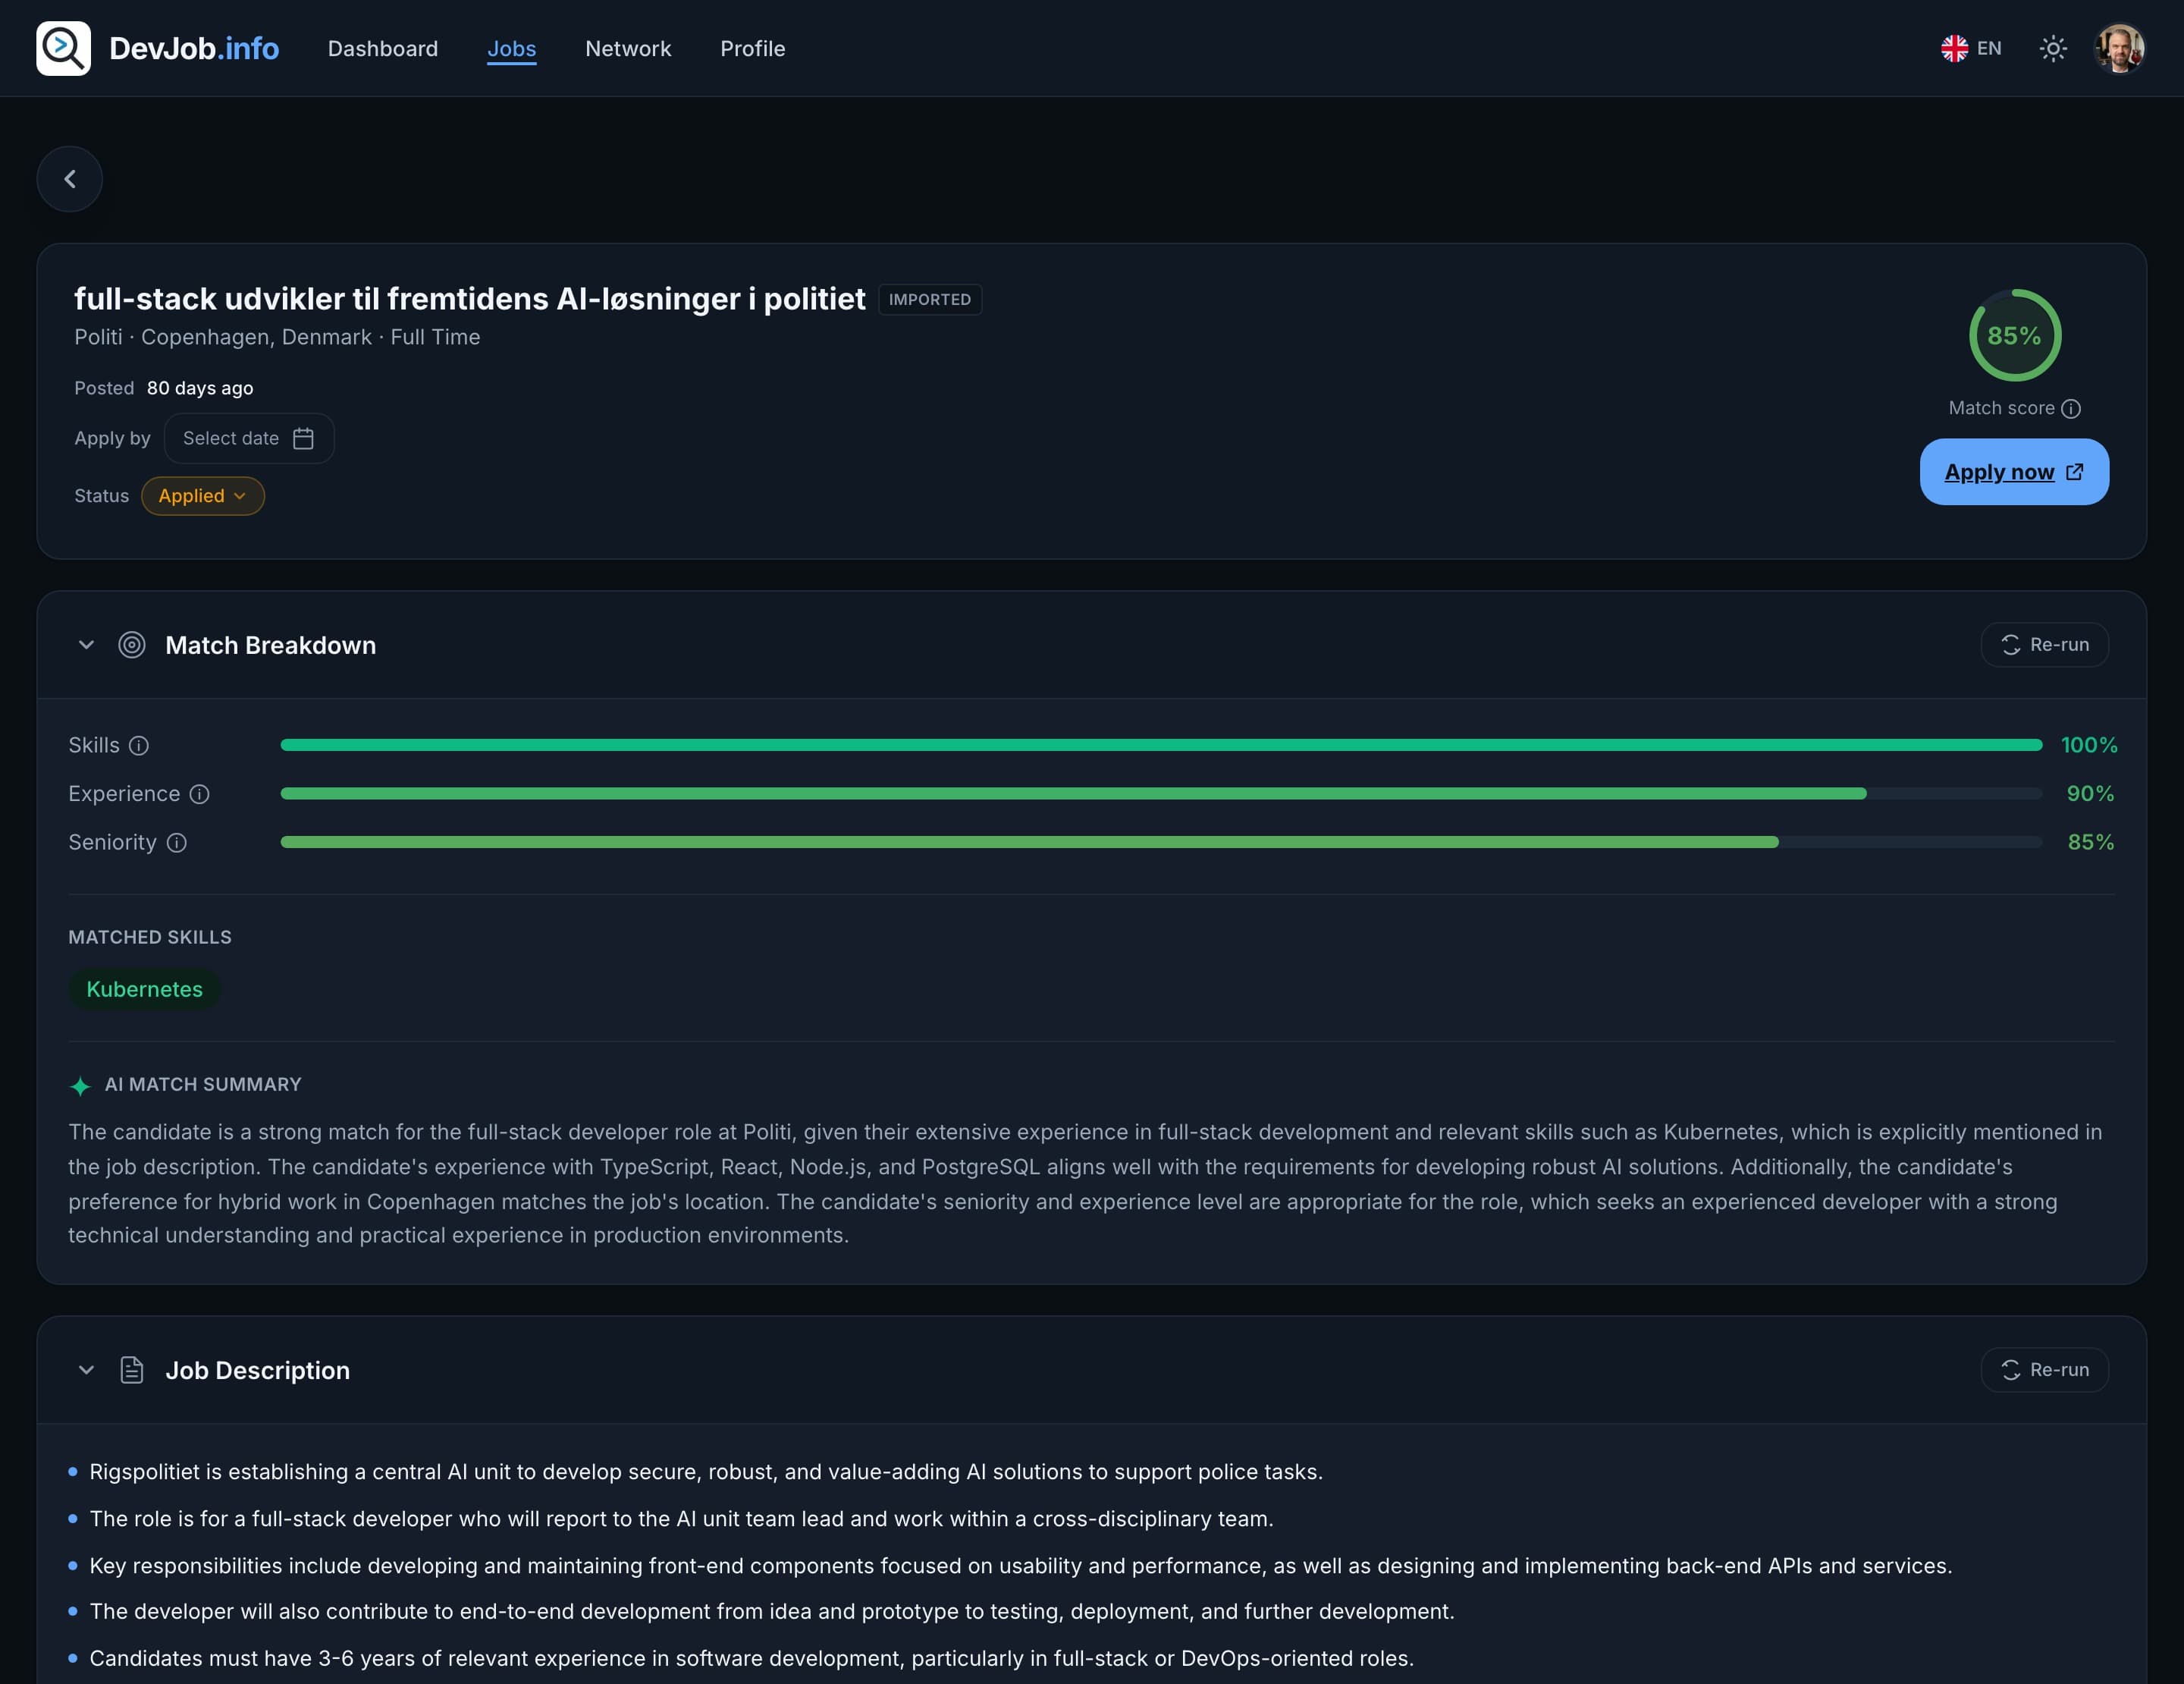Open the EN language selector
The width and height of the screenshot is (2184, 1684).
pos(1971,48)
